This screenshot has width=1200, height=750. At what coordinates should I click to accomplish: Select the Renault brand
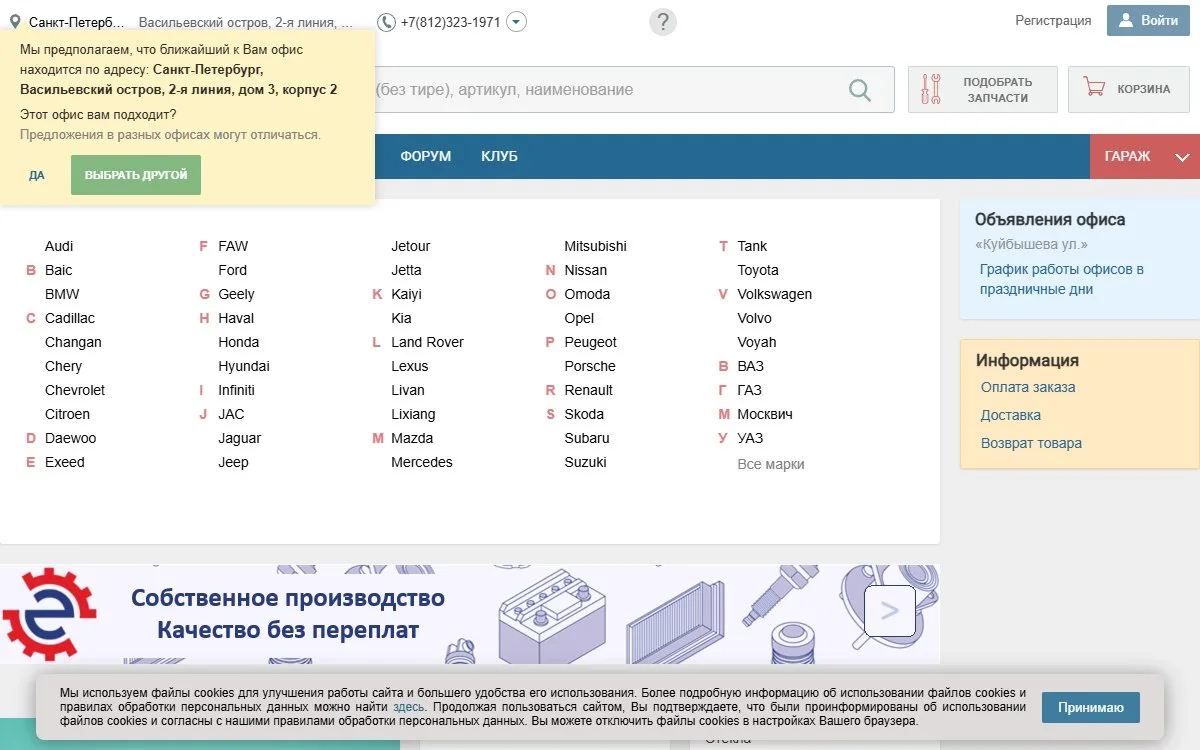[589, 390]
